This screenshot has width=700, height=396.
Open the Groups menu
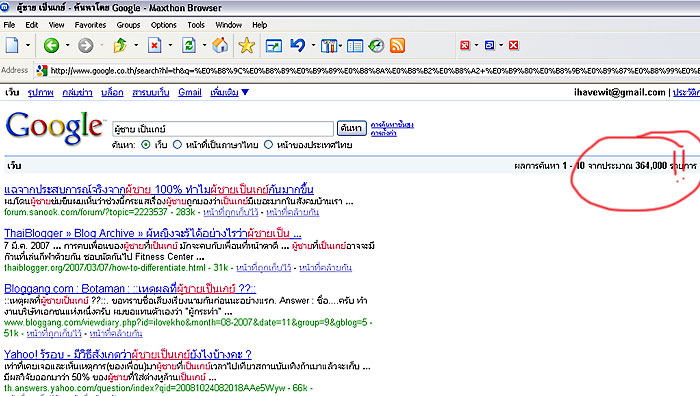[x=128, y=25]
